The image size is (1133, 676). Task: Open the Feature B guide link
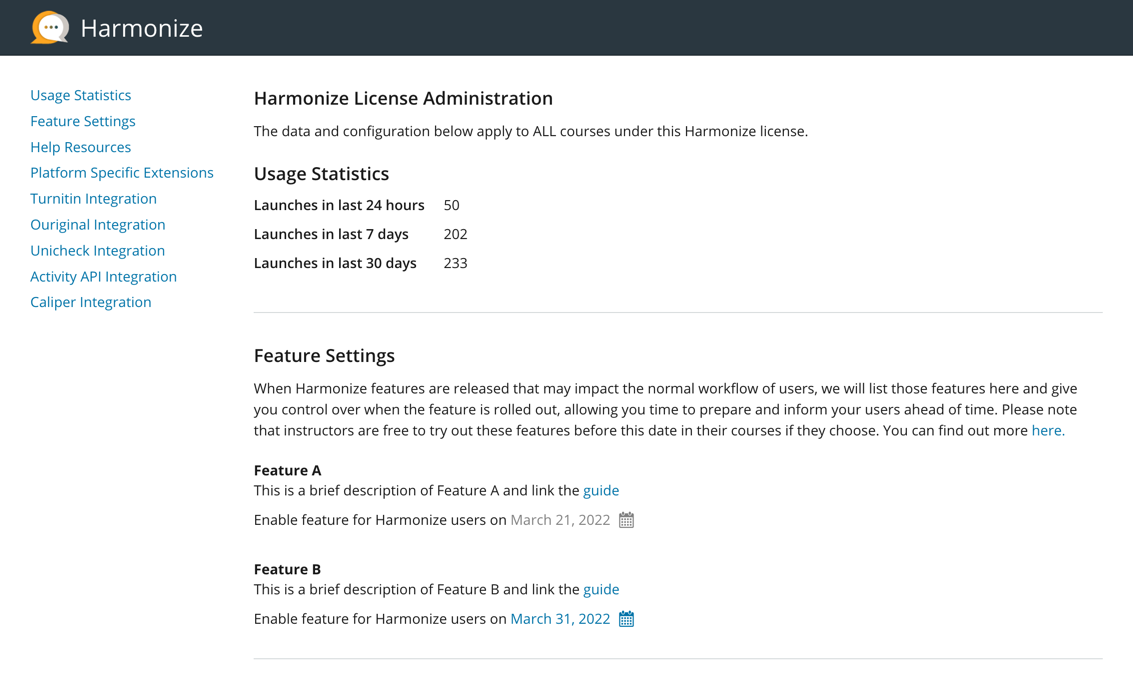click(x=600, y=590)
